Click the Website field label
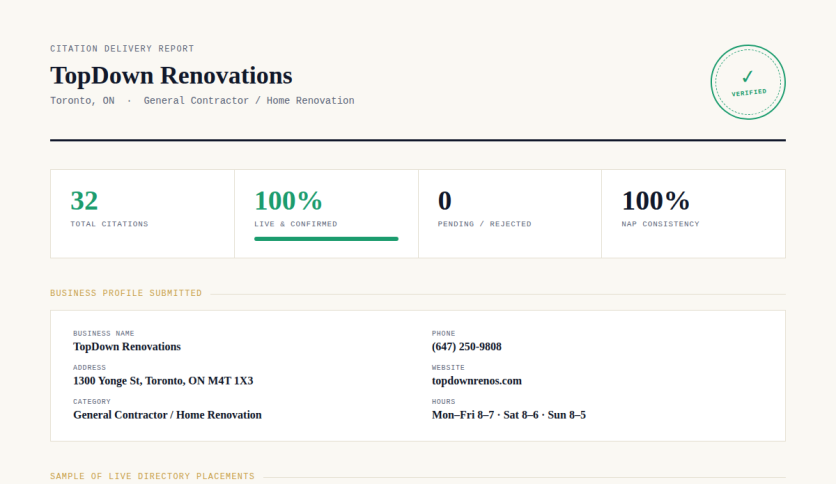836x484 pixels. pyautogui.click(x=448, y=367)
